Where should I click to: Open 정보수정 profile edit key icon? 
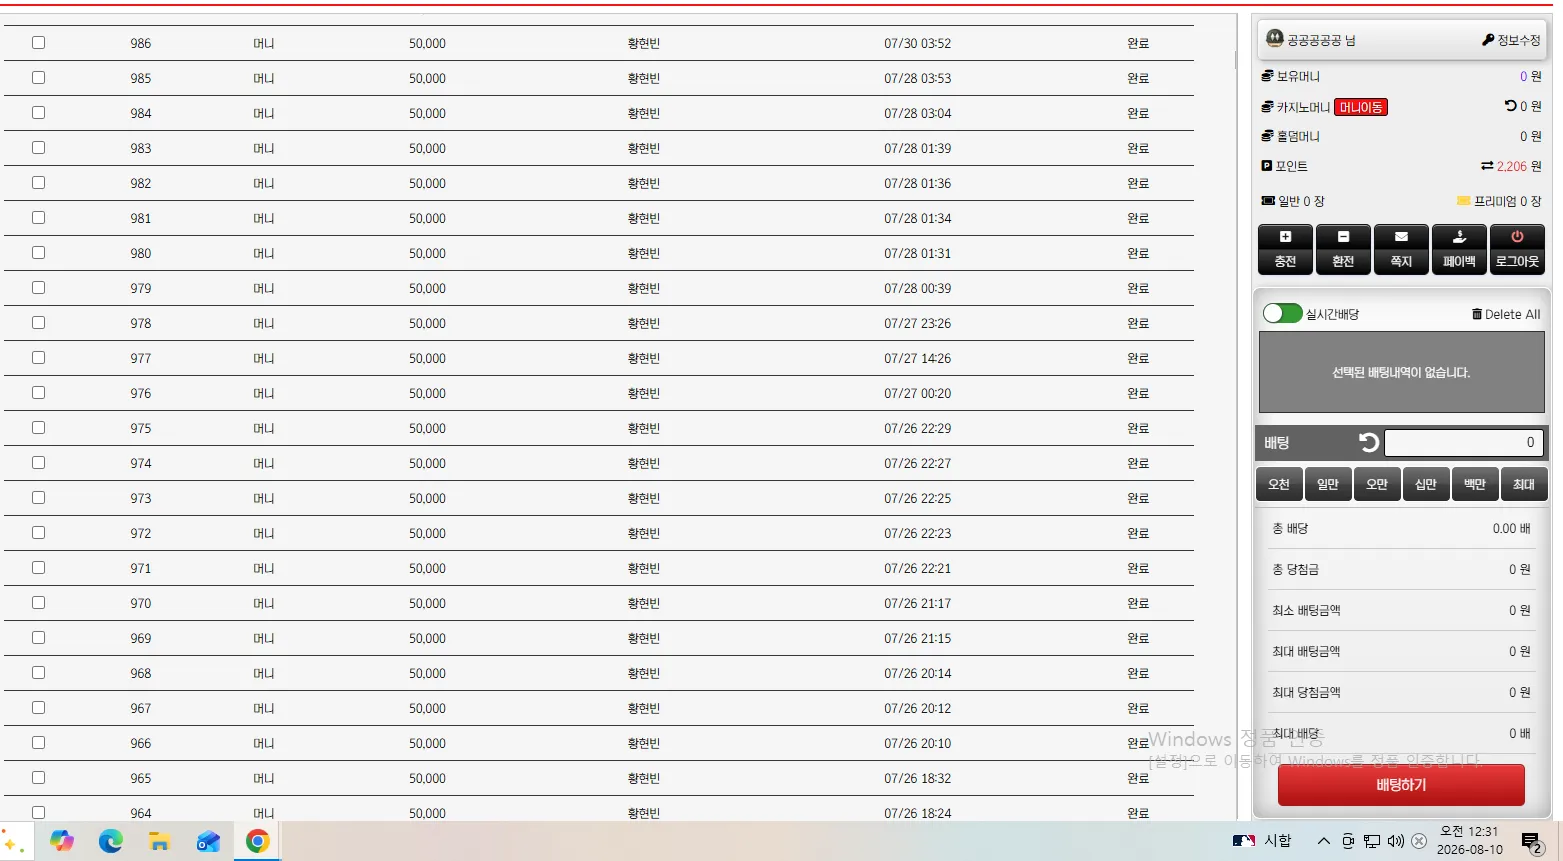pos(1488,40)
